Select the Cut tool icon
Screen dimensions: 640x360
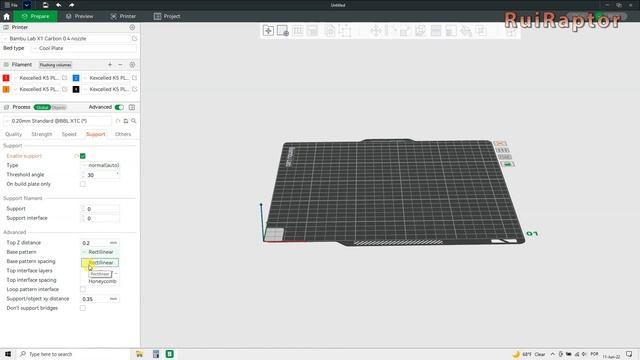(x=436, y=31)
